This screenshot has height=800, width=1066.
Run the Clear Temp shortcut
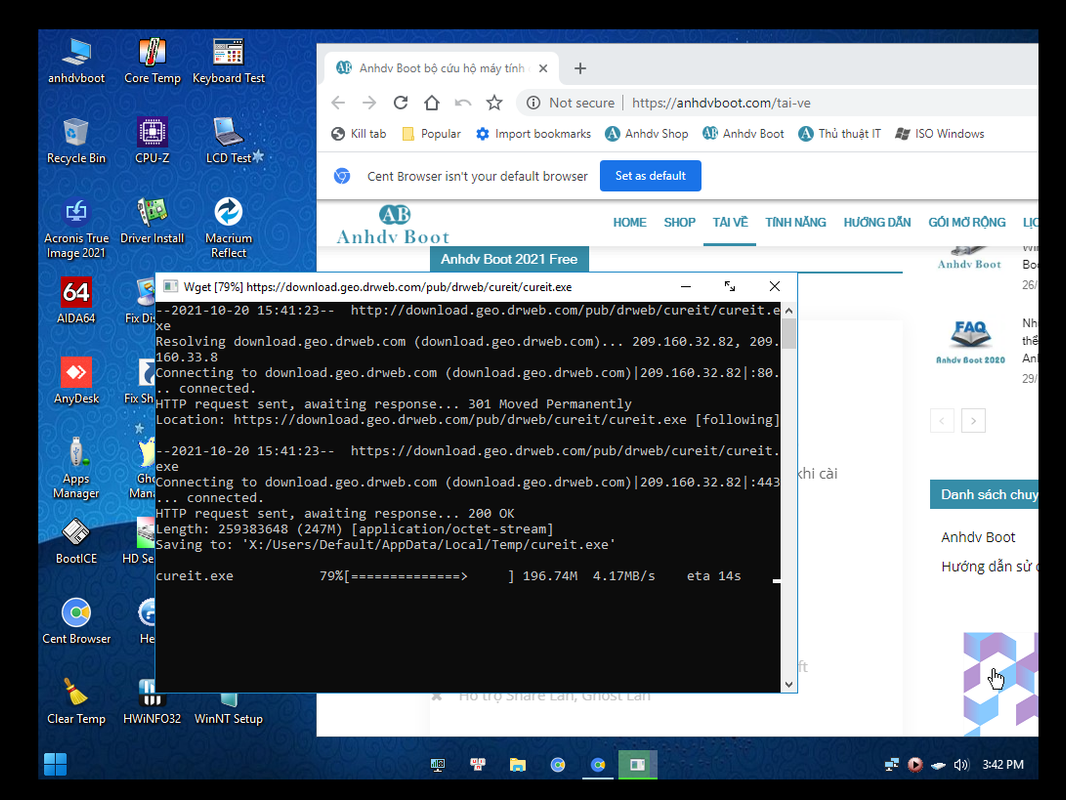[76, 702]
